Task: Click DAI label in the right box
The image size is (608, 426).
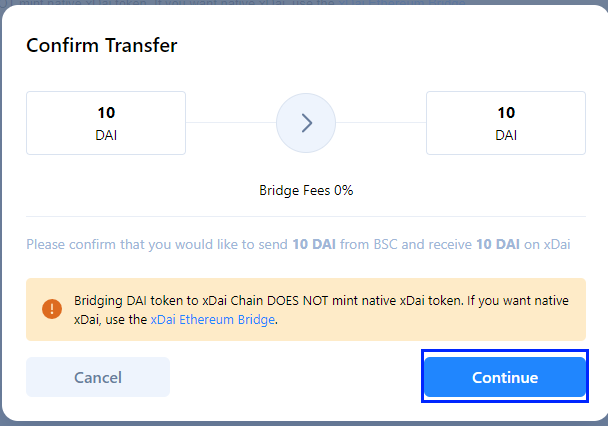Action: click(506, 135)
